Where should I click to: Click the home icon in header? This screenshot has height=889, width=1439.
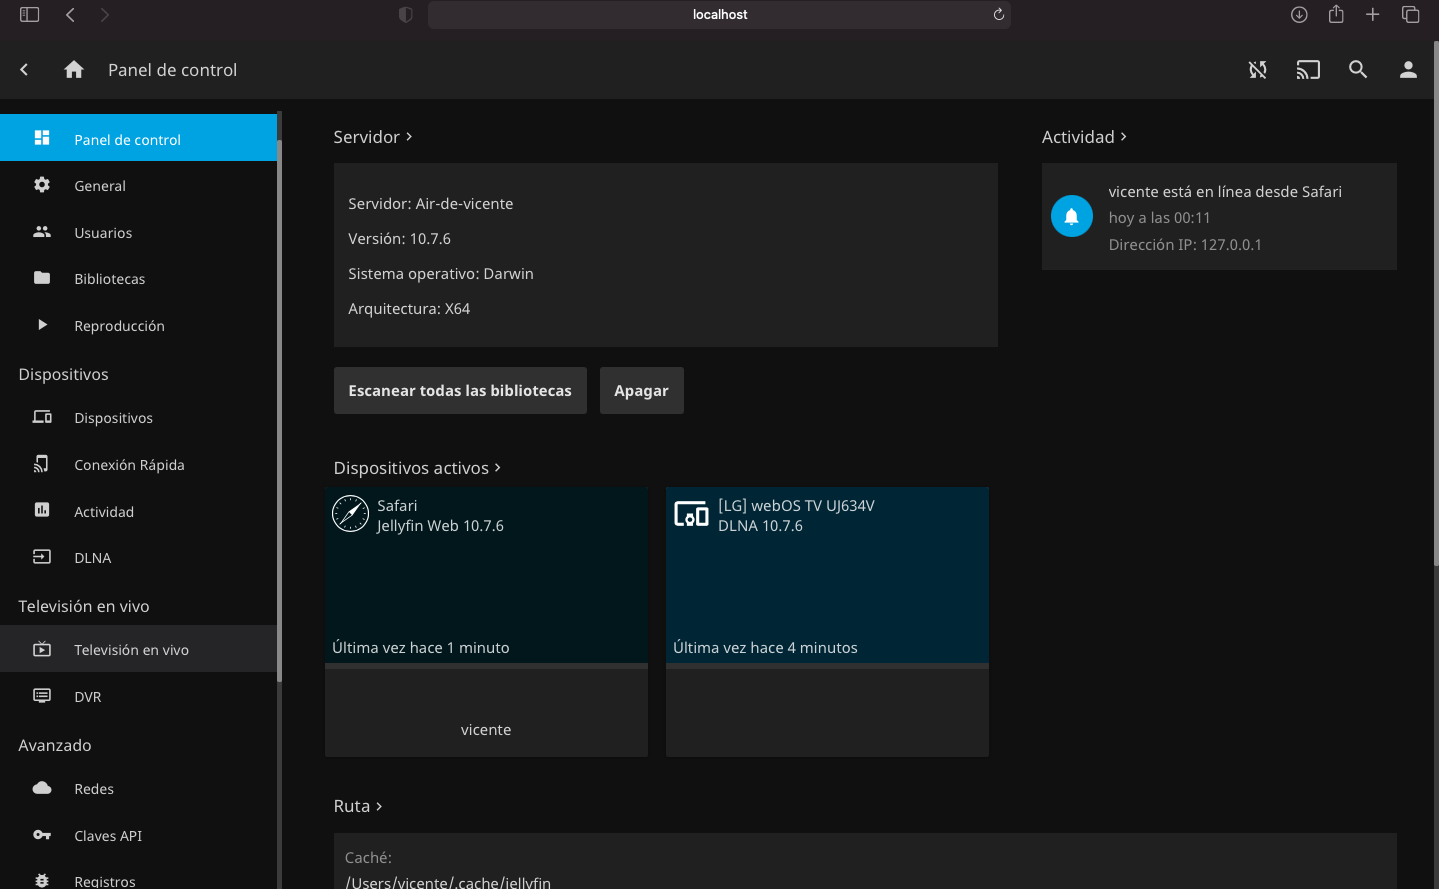pos(73,70)
